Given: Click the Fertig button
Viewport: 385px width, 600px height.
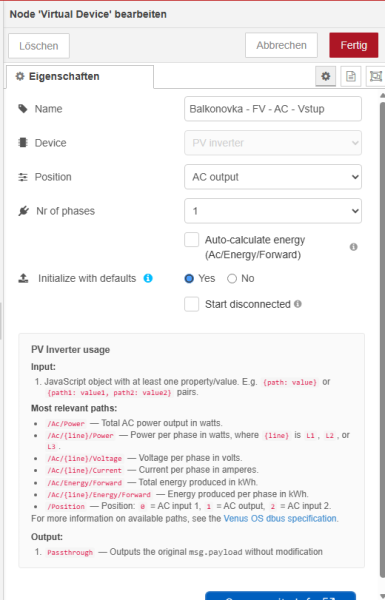Looking at the screenshot, I should tap(354, 45).
